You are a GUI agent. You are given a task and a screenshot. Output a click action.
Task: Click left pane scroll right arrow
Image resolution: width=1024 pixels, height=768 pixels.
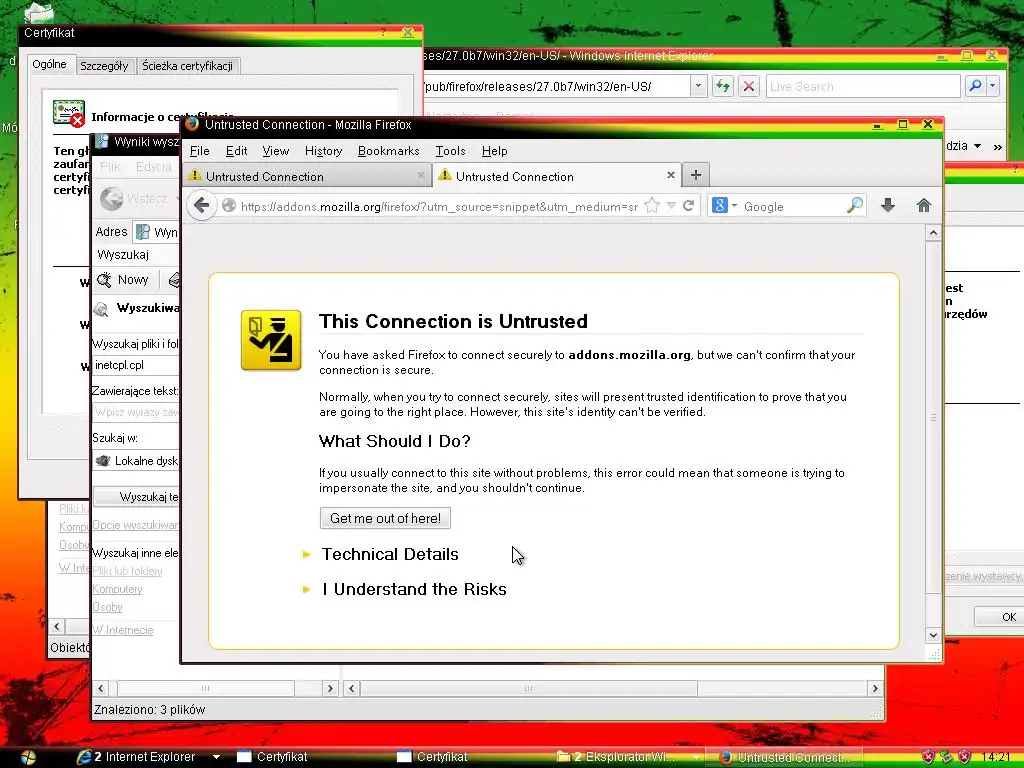pyautogui.click(x=330, y=688)
